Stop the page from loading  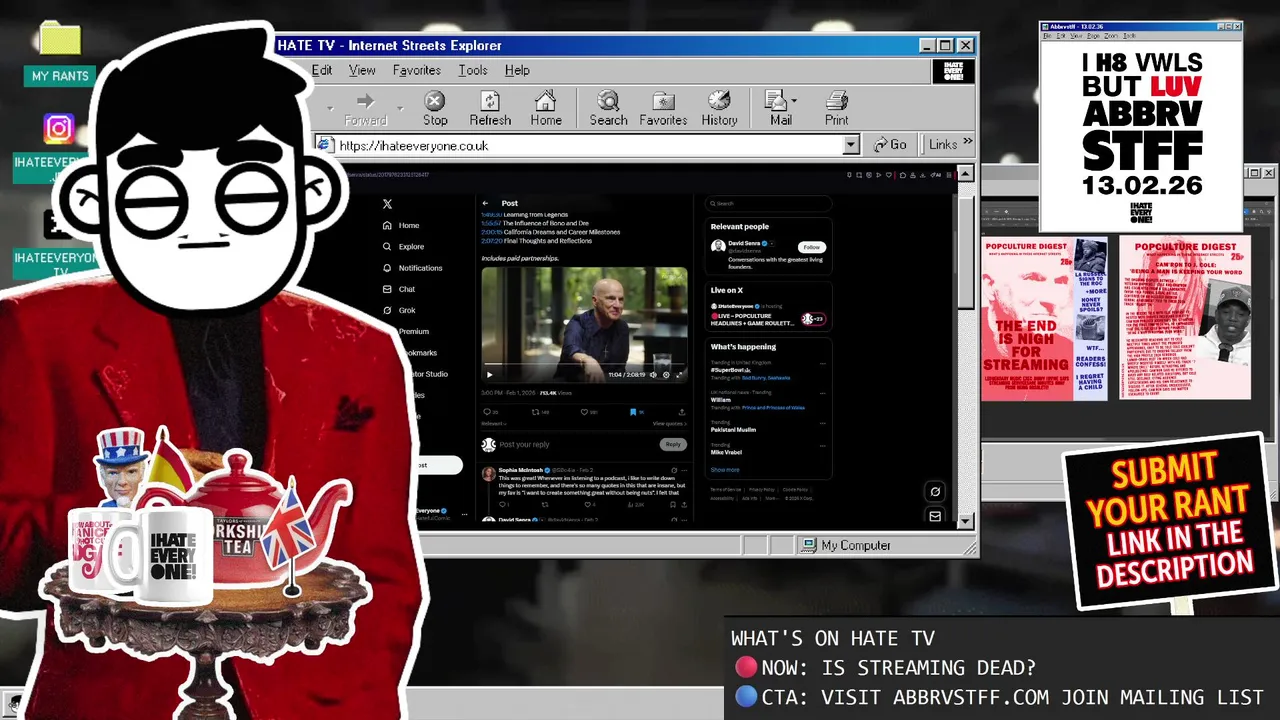pos(435,109)
